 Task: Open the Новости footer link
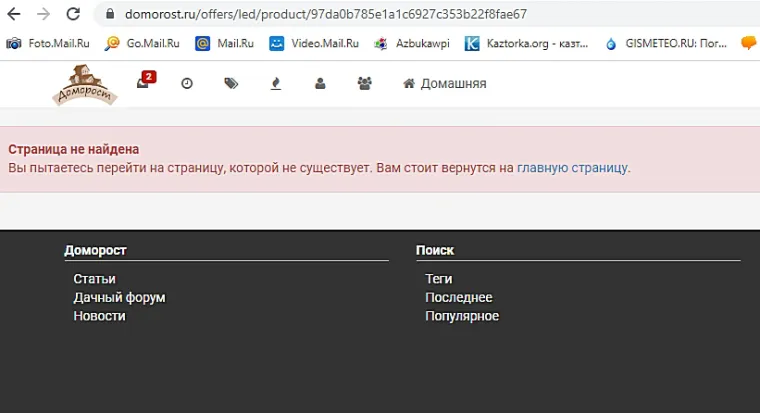coord(99,316)
